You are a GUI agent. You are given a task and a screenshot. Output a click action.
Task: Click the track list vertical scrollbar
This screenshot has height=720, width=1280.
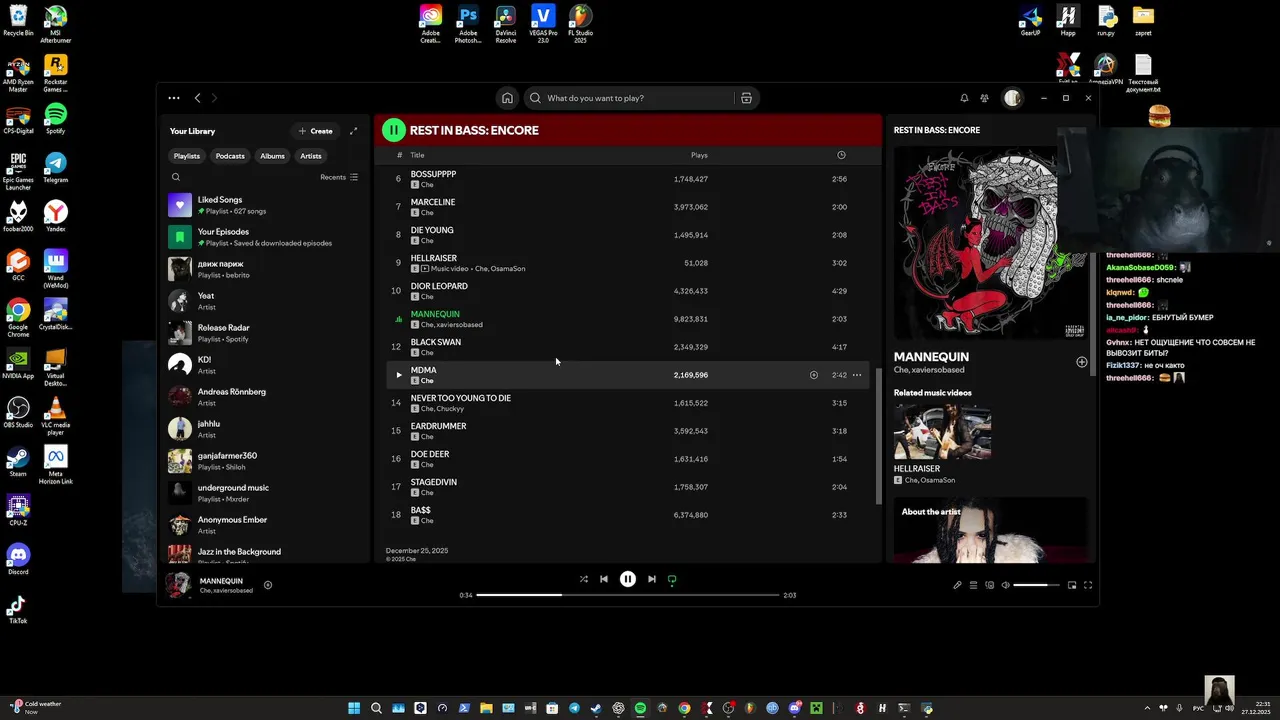click(878, 435)
